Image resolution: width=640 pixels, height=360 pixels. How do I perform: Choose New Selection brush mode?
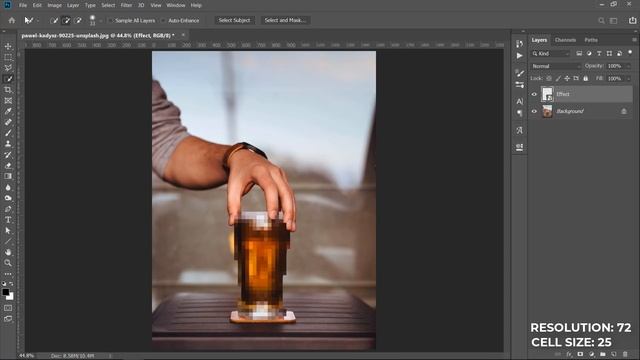point(54,20)
